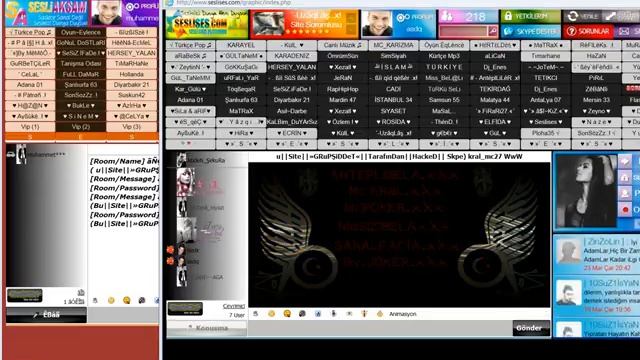Join the Samsun 55 room
This screenshot has width=640, height=360.
pos(444,100)
